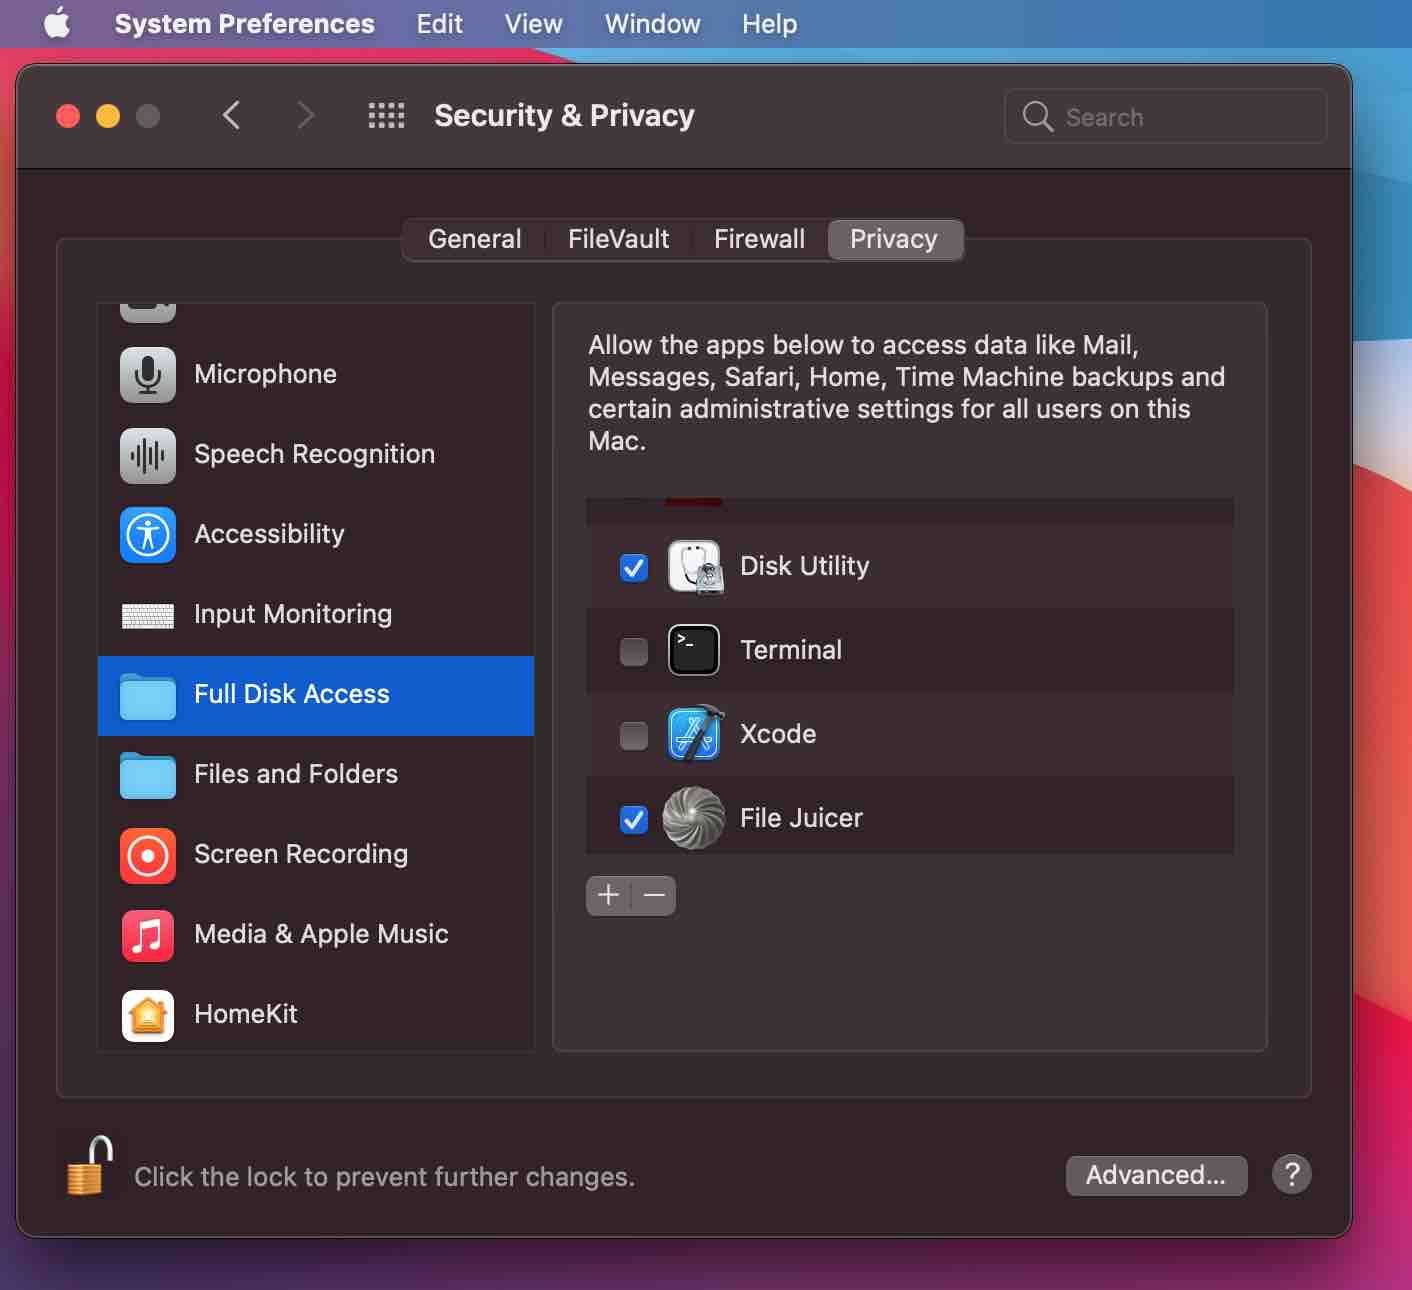This screenshot has height=1290, width=1412.
Task: Open the Help menu
Action: tap(770, 24)
